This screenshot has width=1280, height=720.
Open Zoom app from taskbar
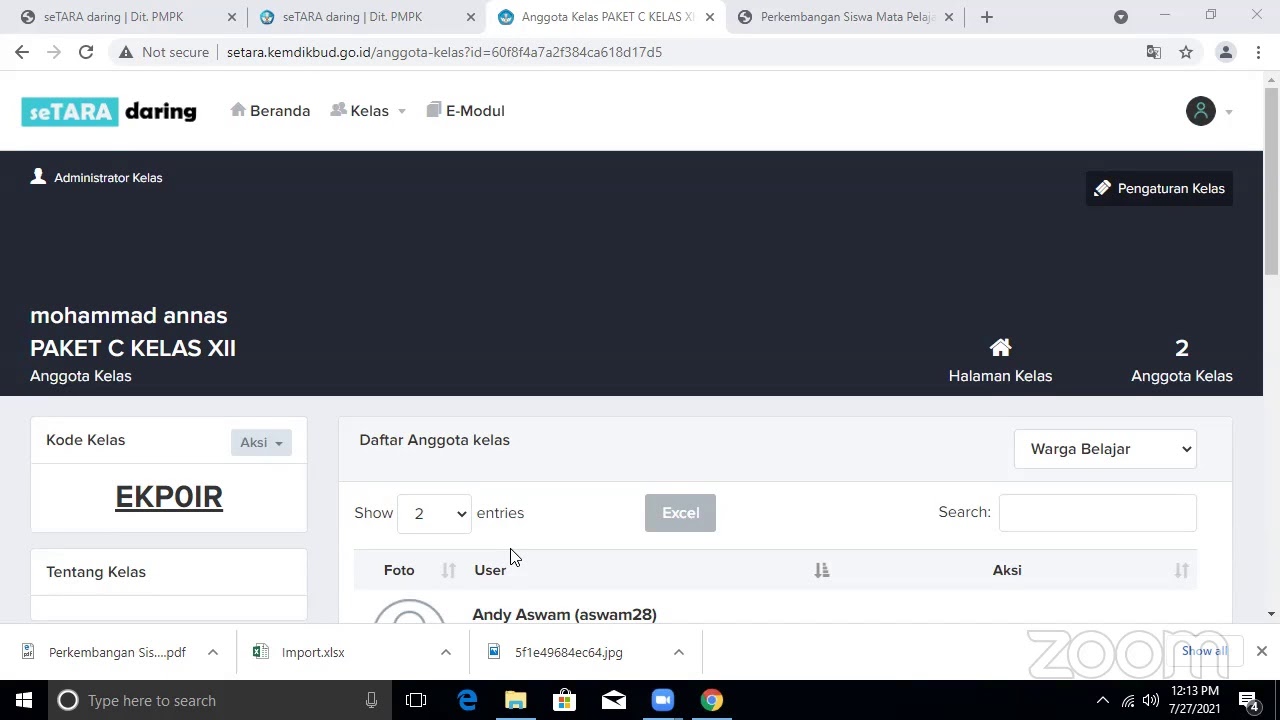click(663, 700)
